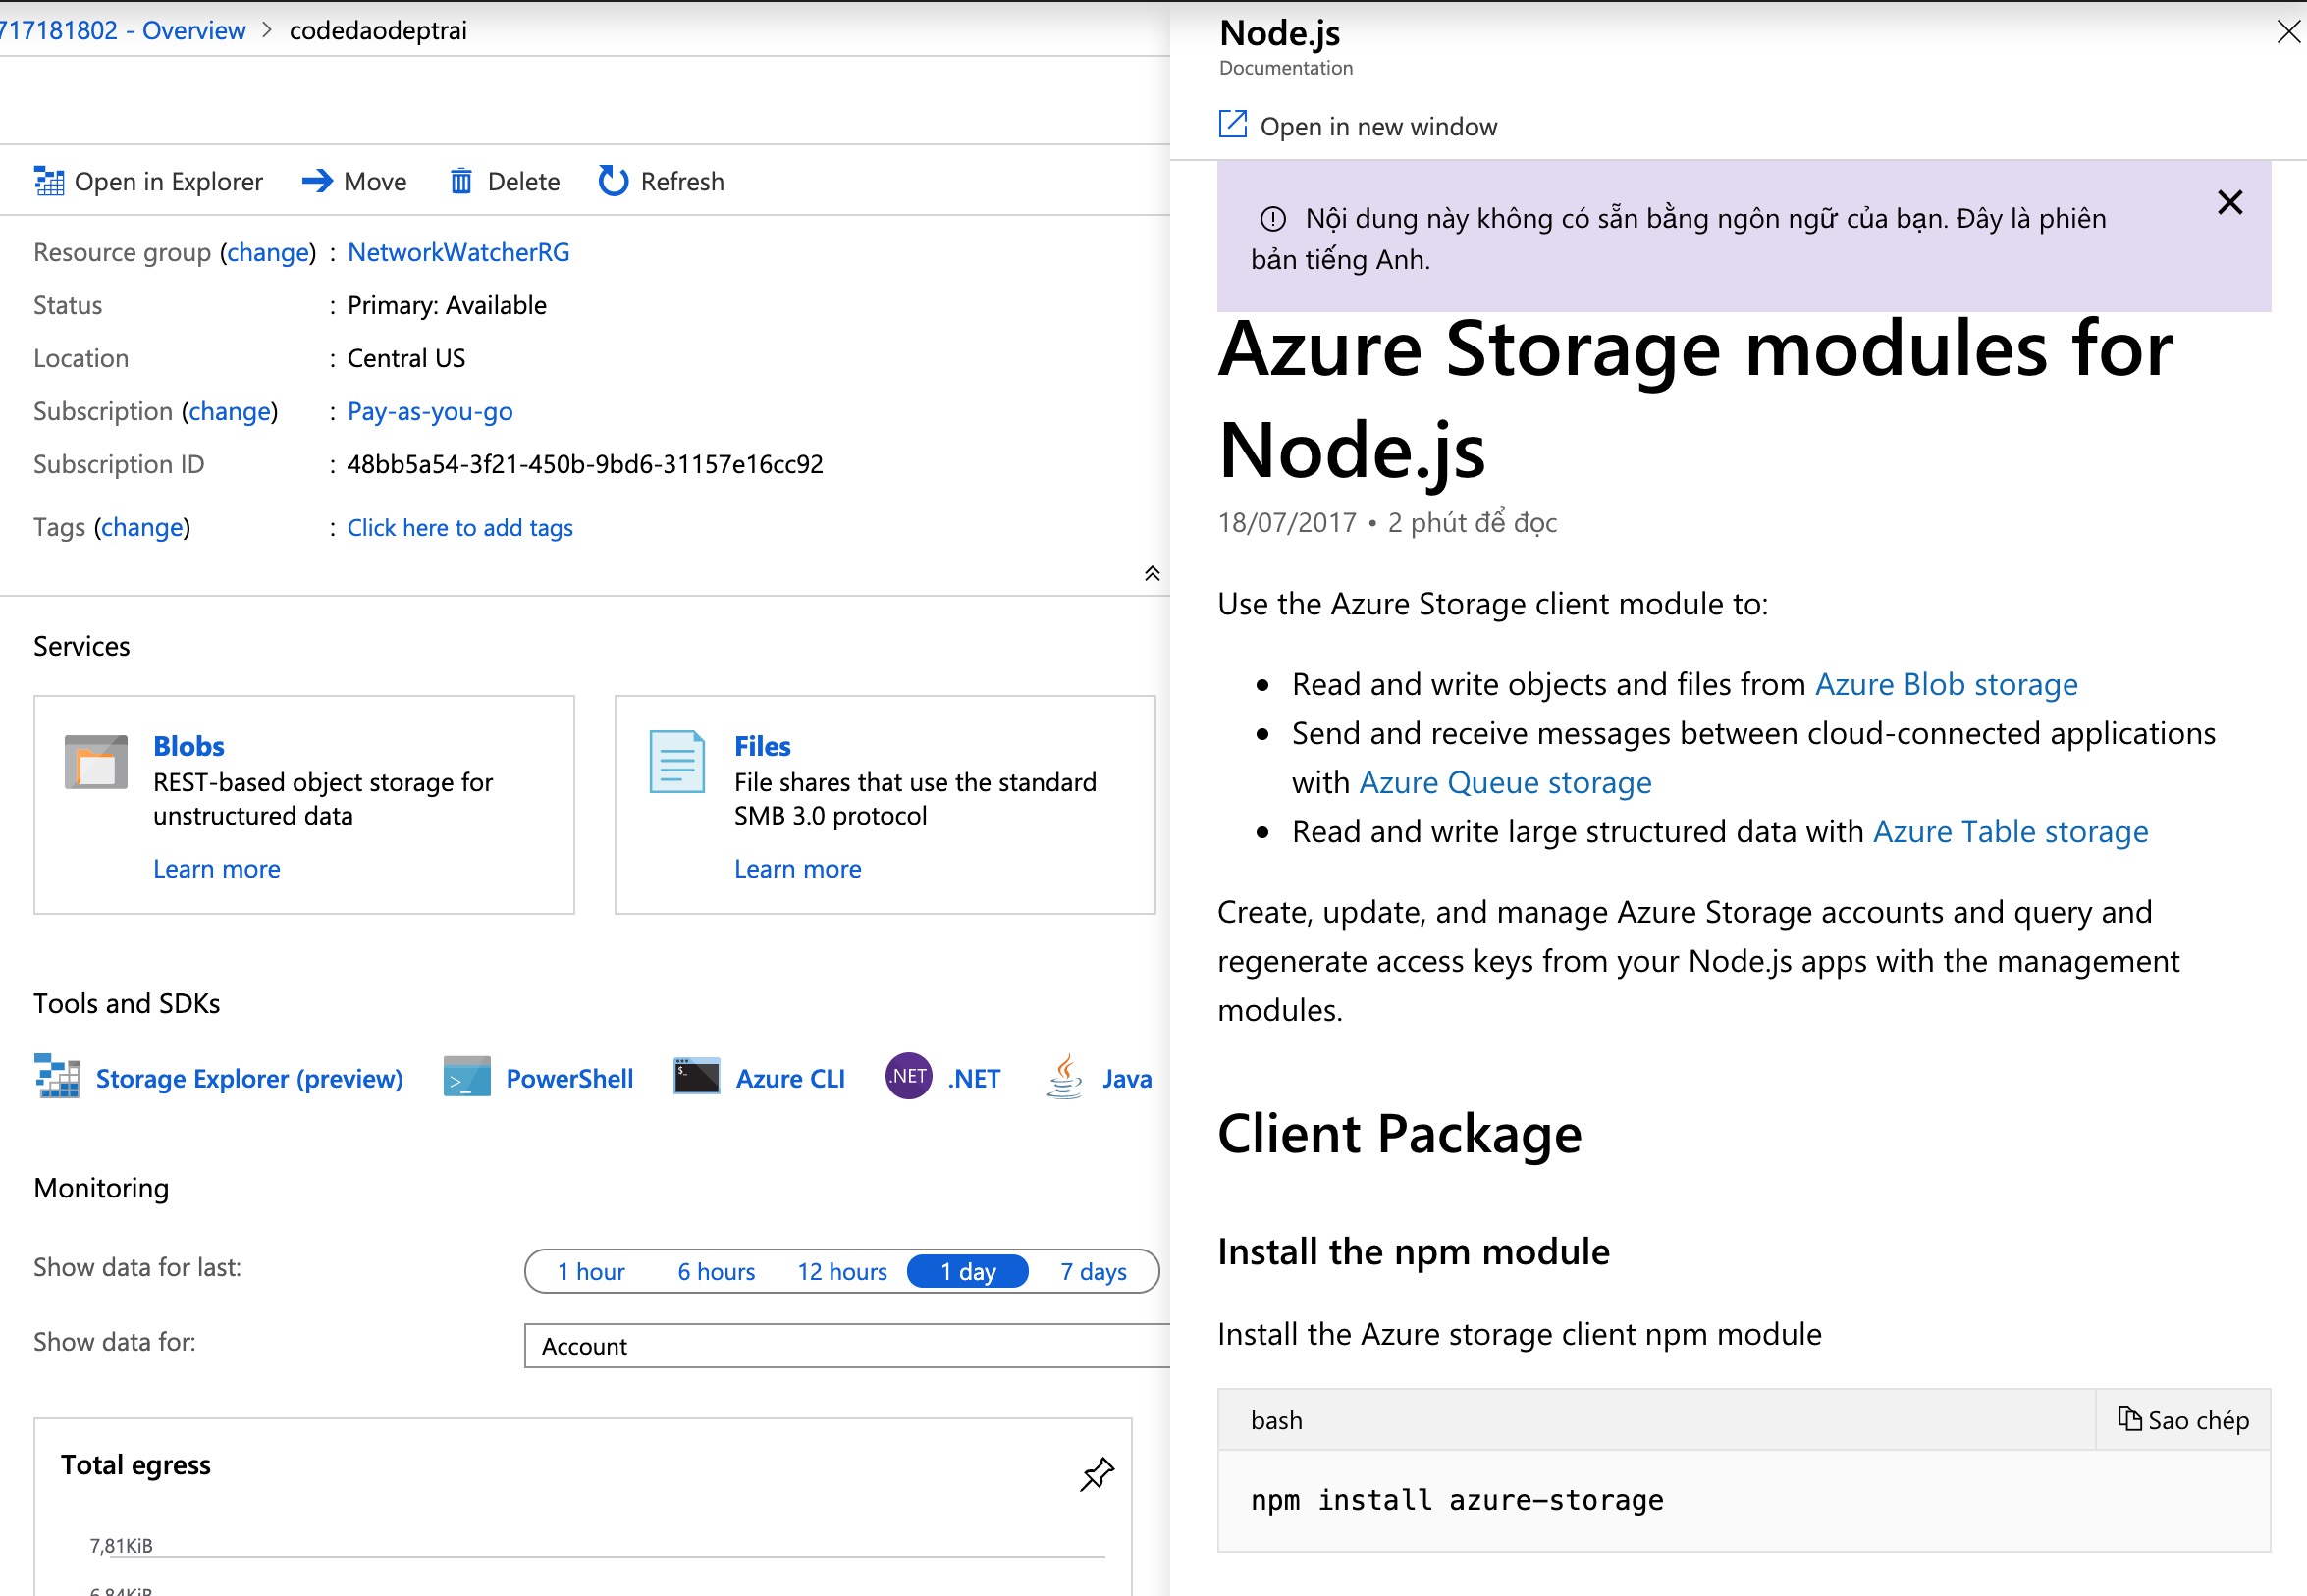
Task: Click the Azure CLI terminal icon
Action: (x=696, y=1077)
